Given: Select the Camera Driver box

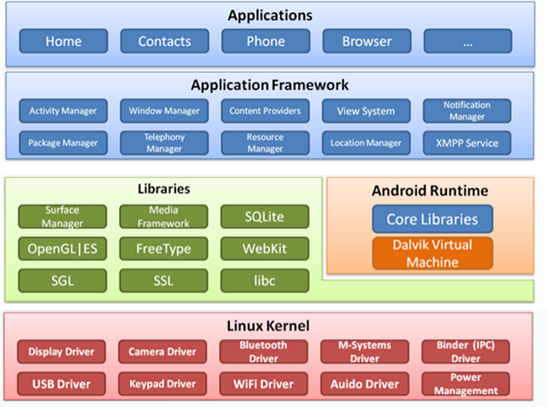Looking at the screenshot, I should click(x=163, y=351).
